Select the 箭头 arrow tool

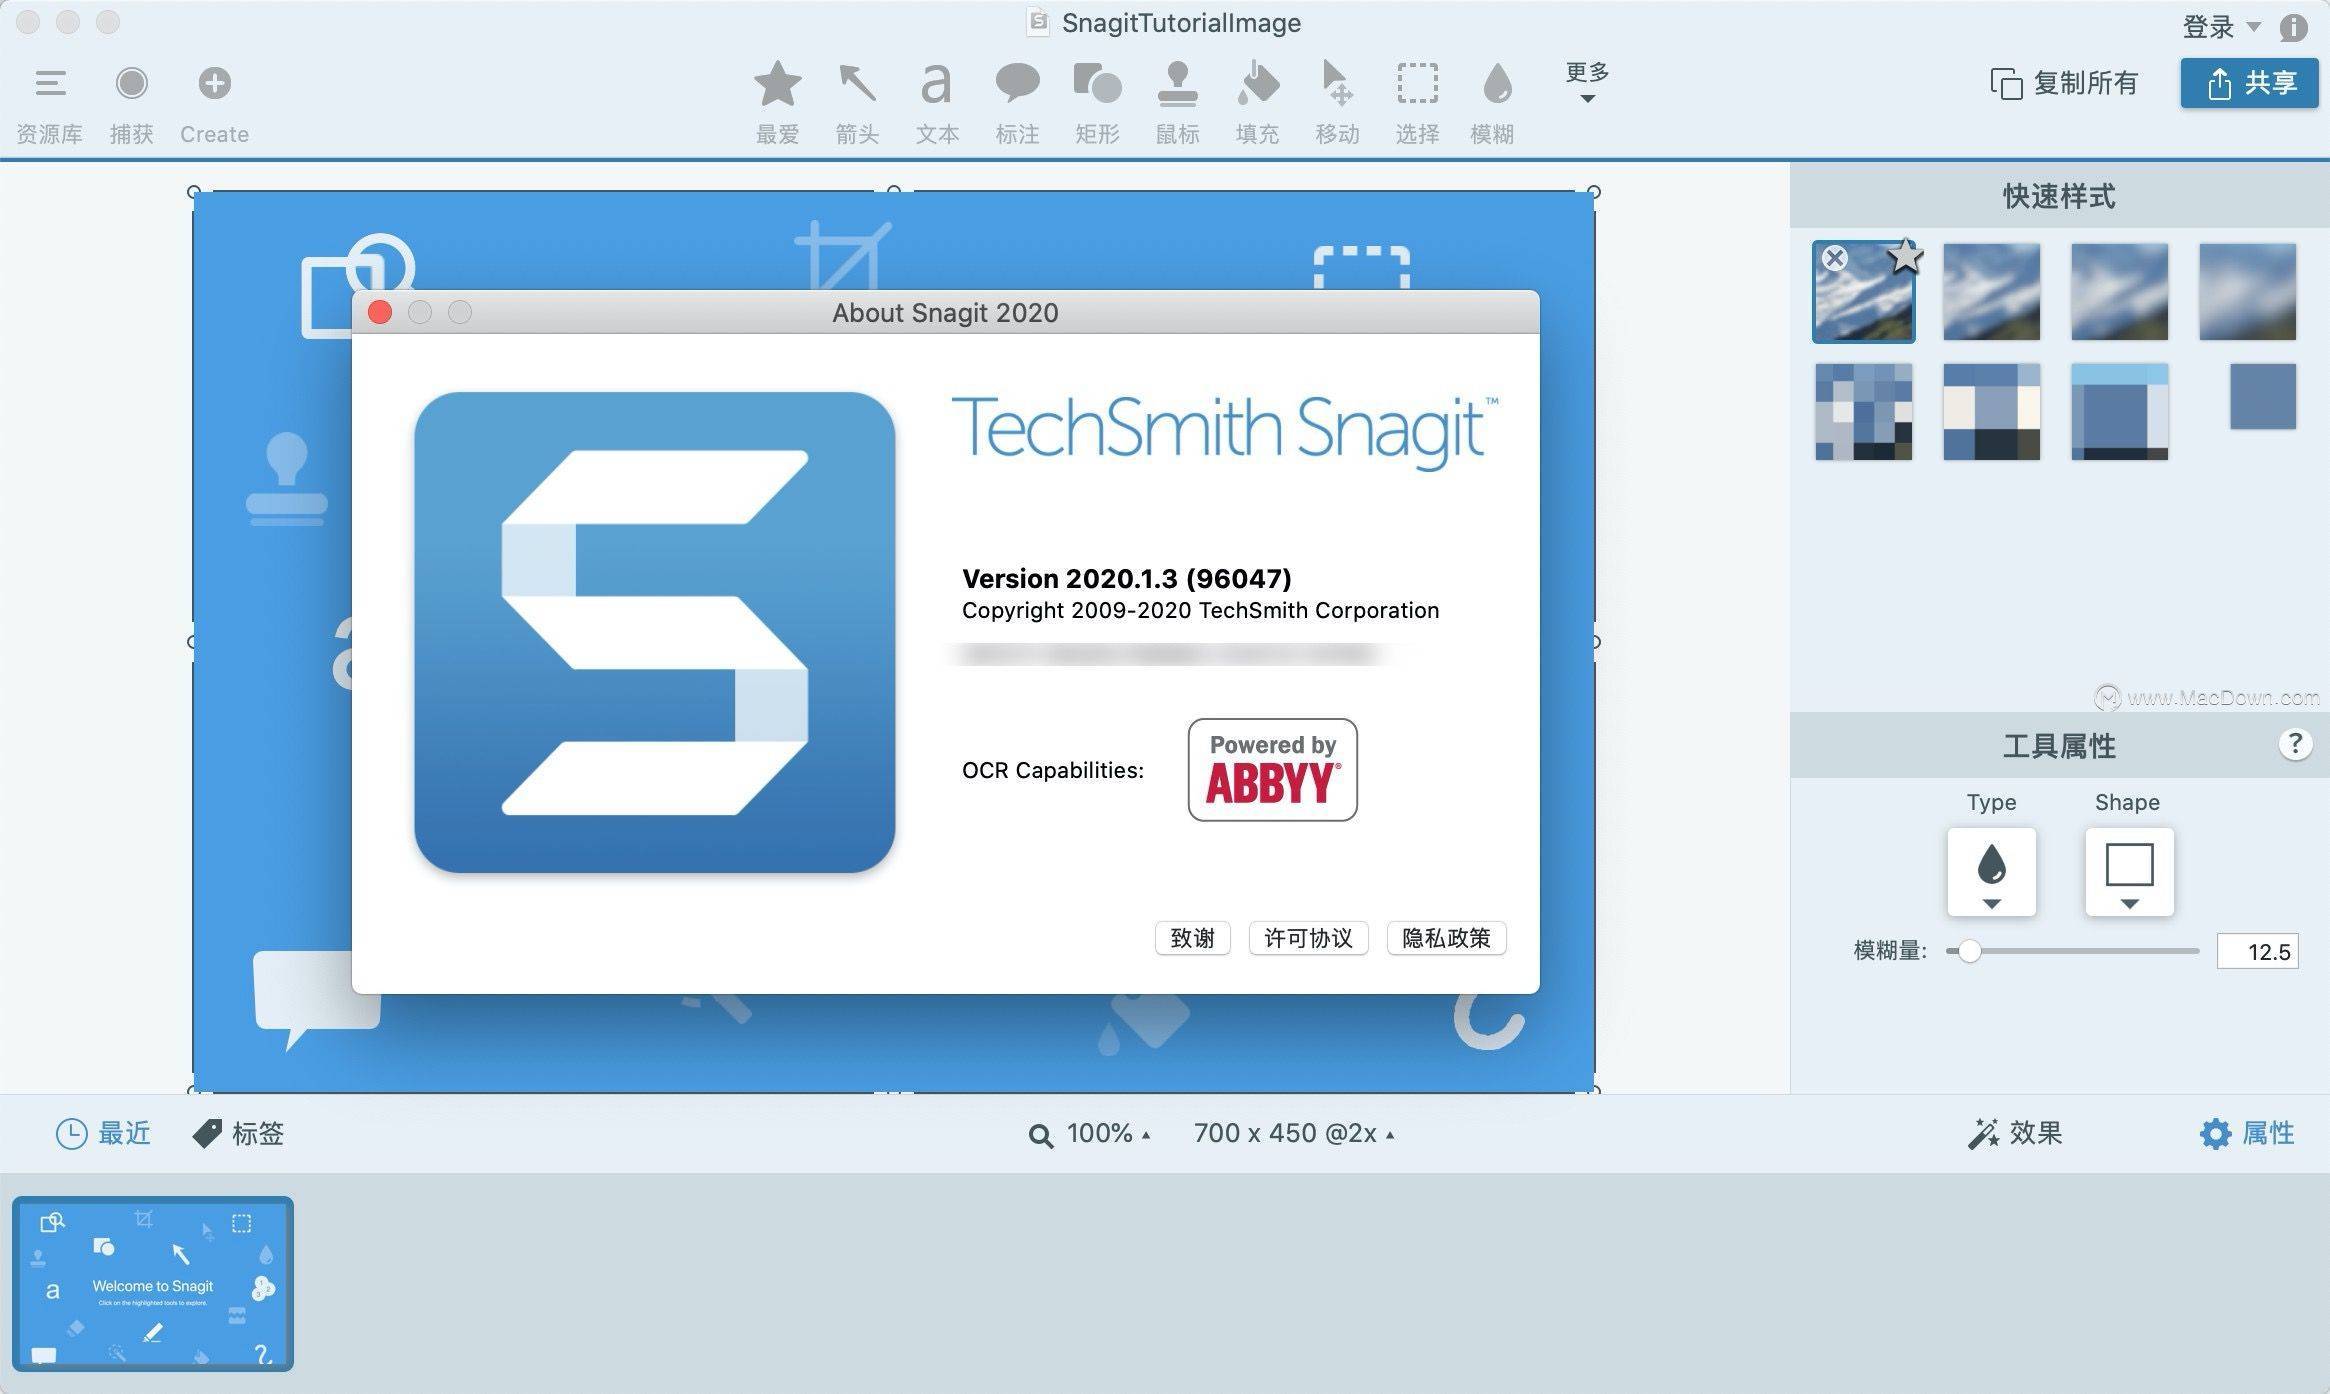pyautogui.click(x=857, y=103)
